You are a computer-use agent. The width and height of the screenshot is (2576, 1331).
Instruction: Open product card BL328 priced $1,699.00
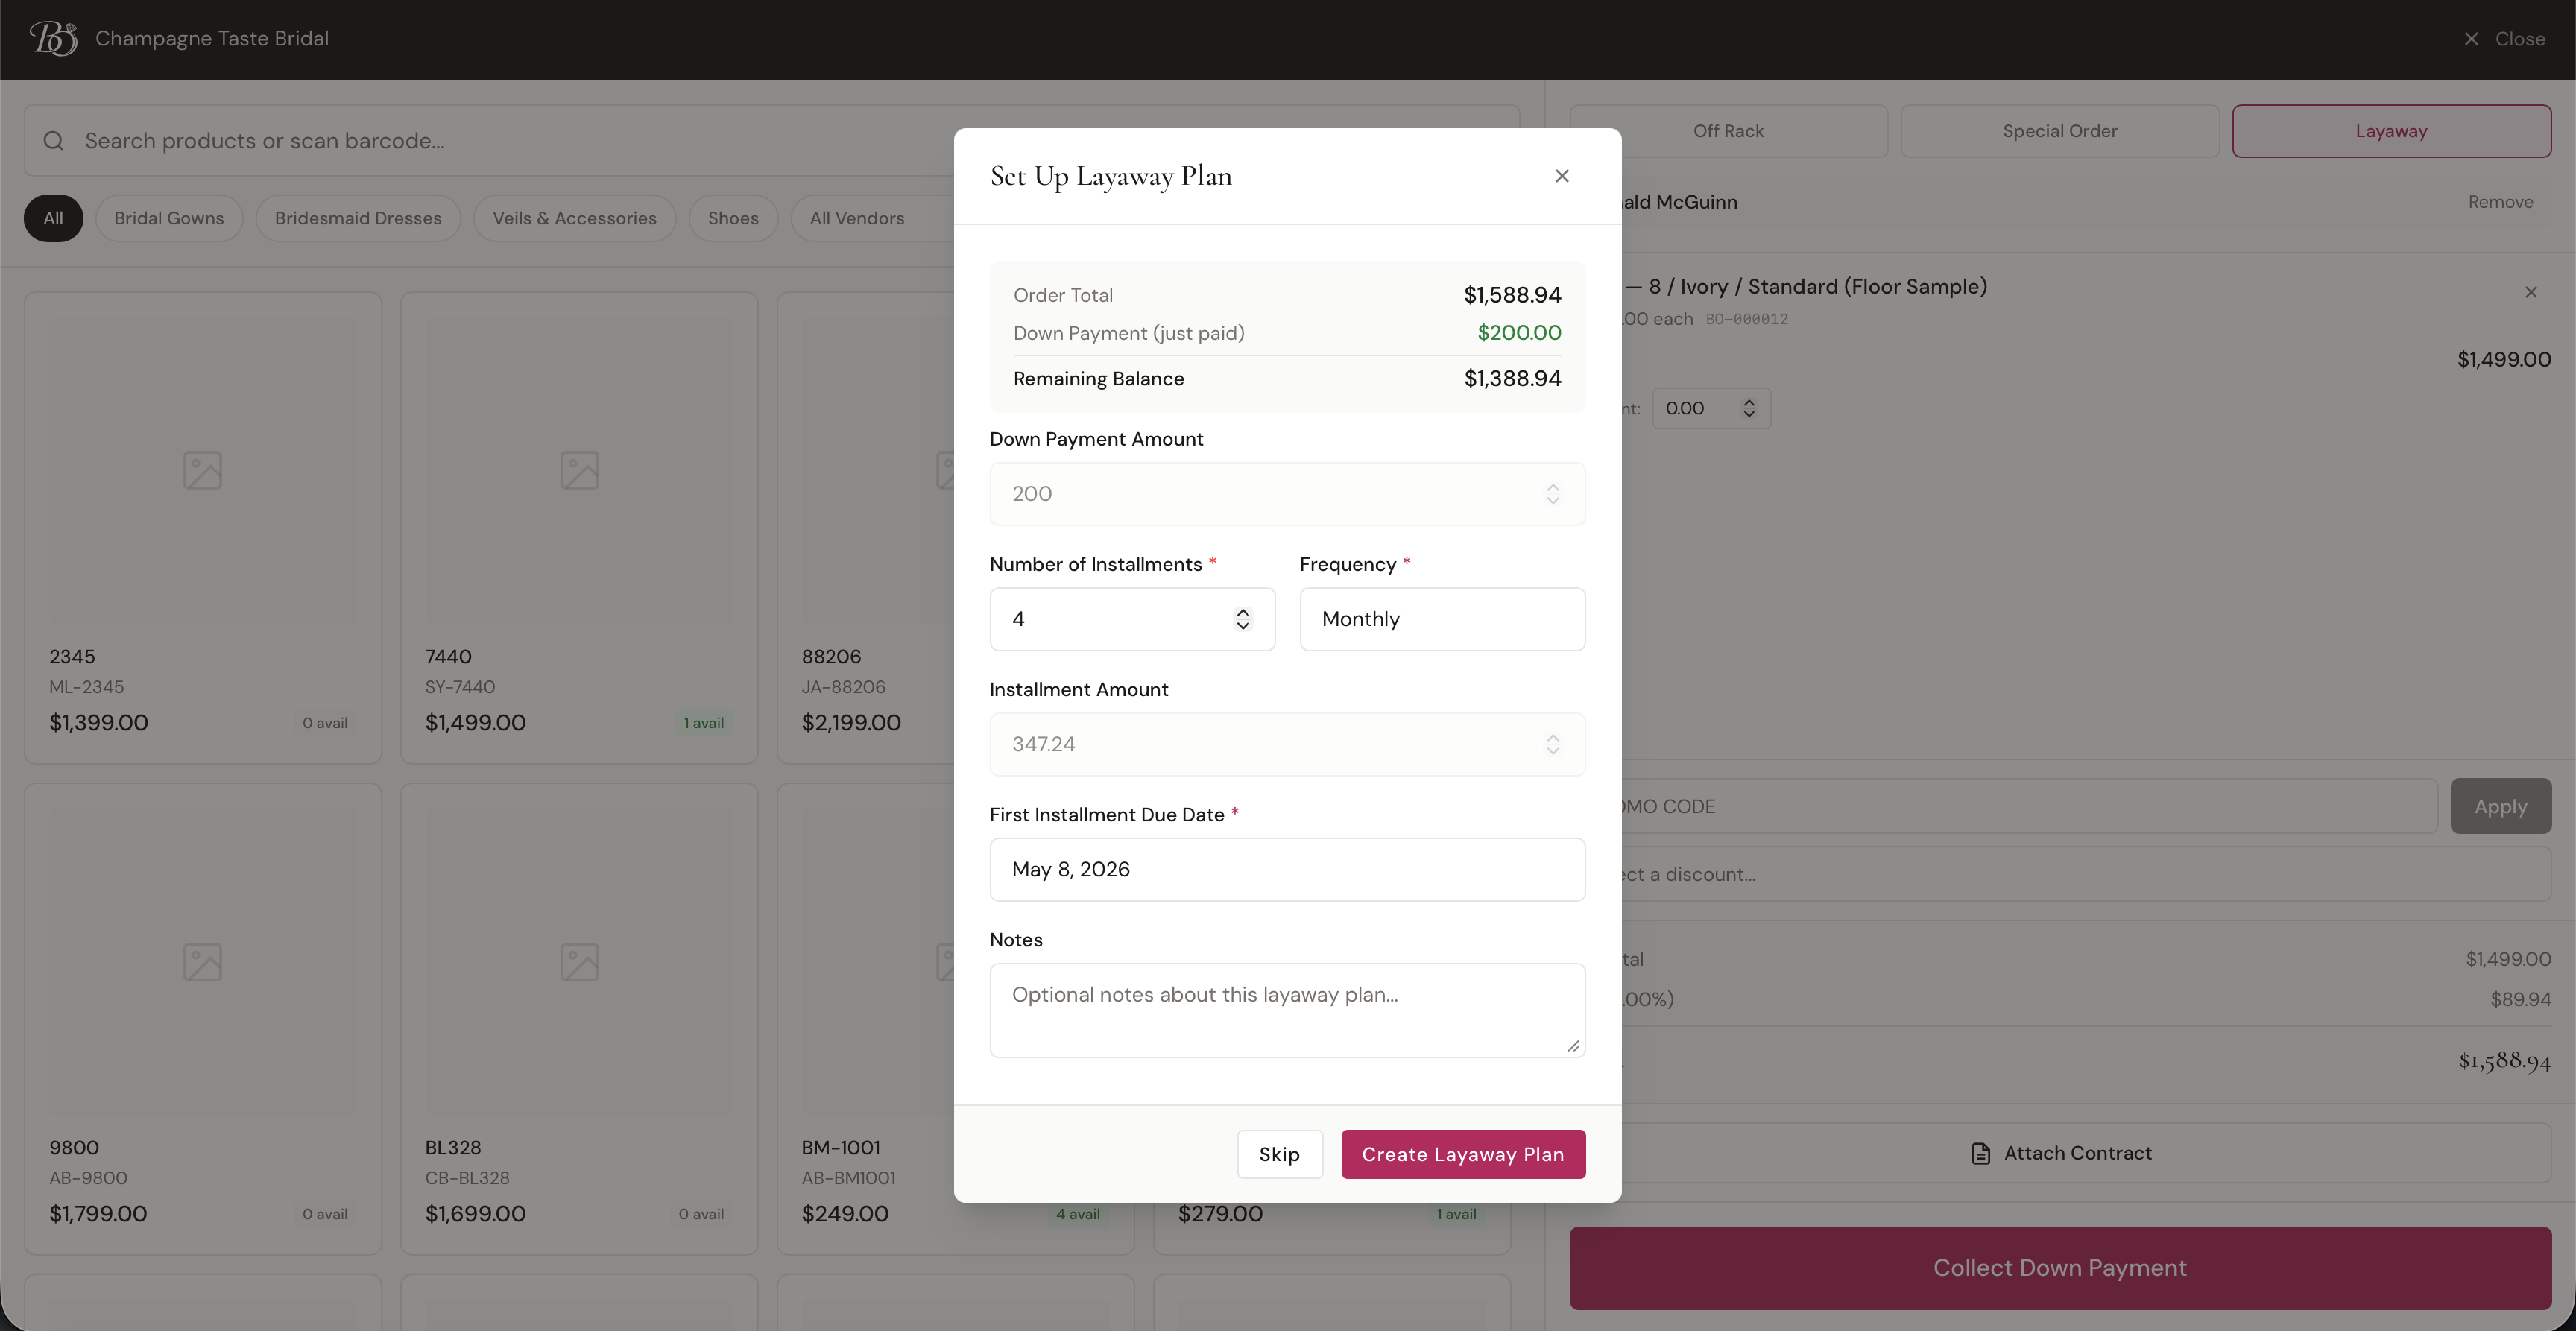(x=579, y=1019)
